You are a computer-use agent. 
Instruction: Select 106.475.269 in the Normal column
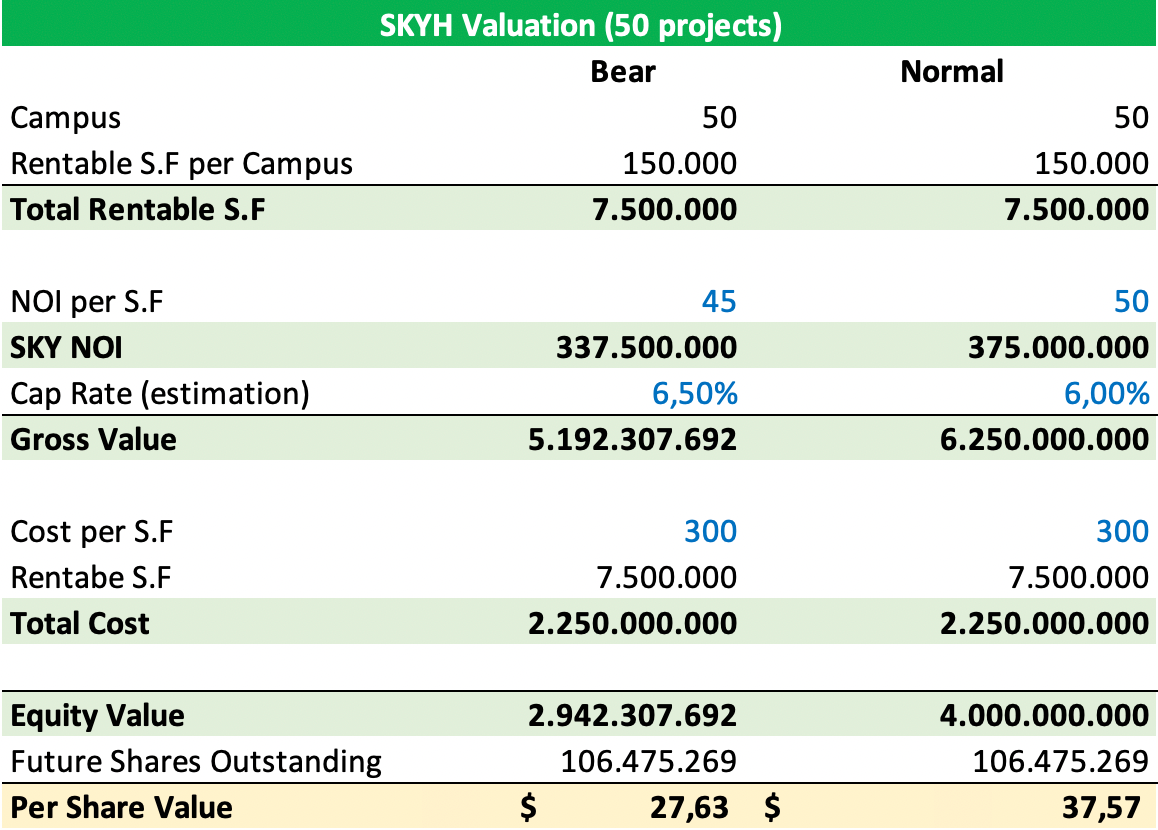1061,761
